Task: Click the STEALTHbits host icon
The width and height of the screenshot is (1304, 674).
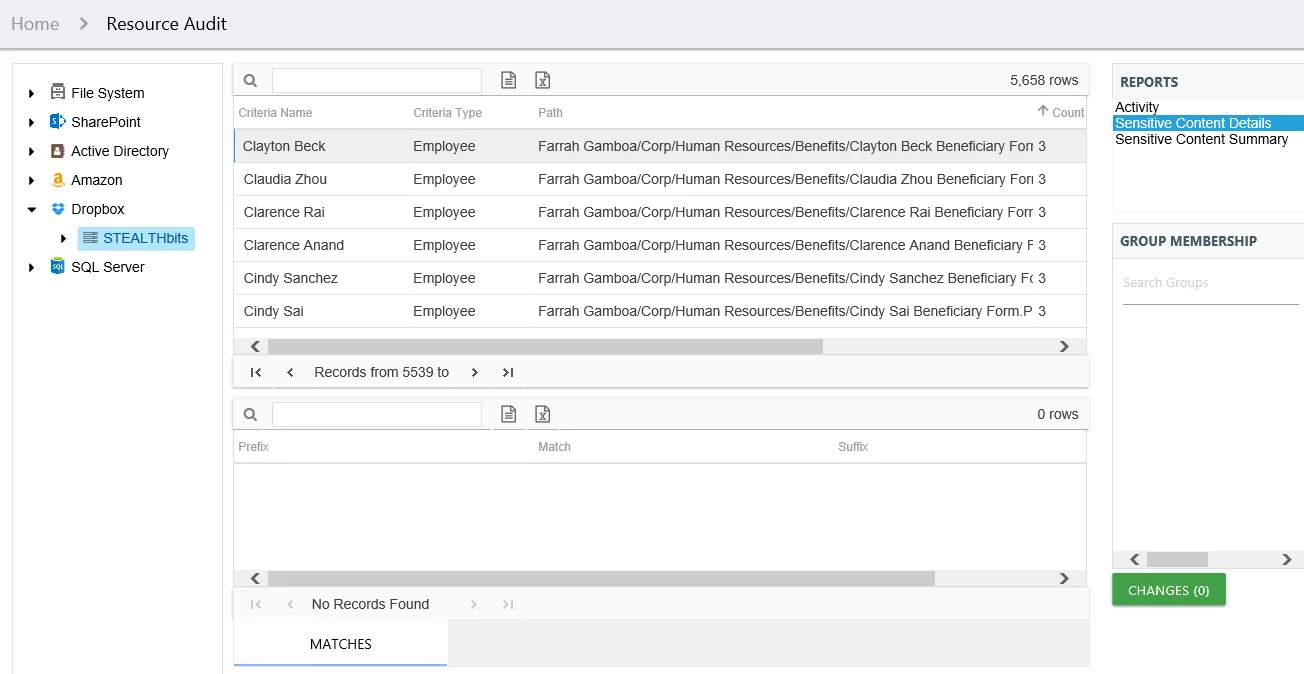Action: pyautogui.click(x=90, y=238)
